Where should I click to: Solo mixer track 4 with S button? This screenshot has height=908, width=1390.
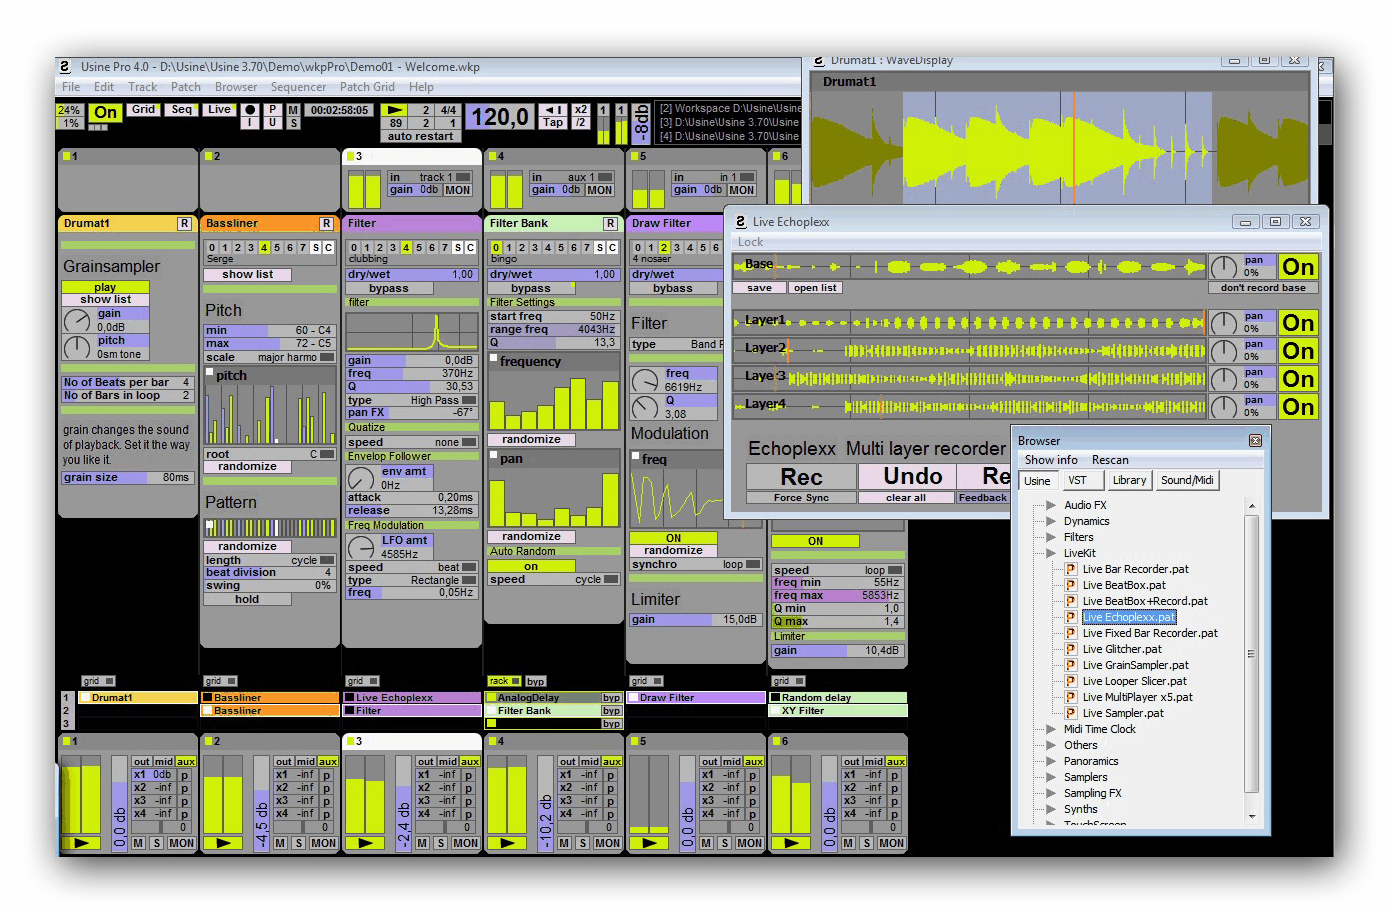click(582, 843)
